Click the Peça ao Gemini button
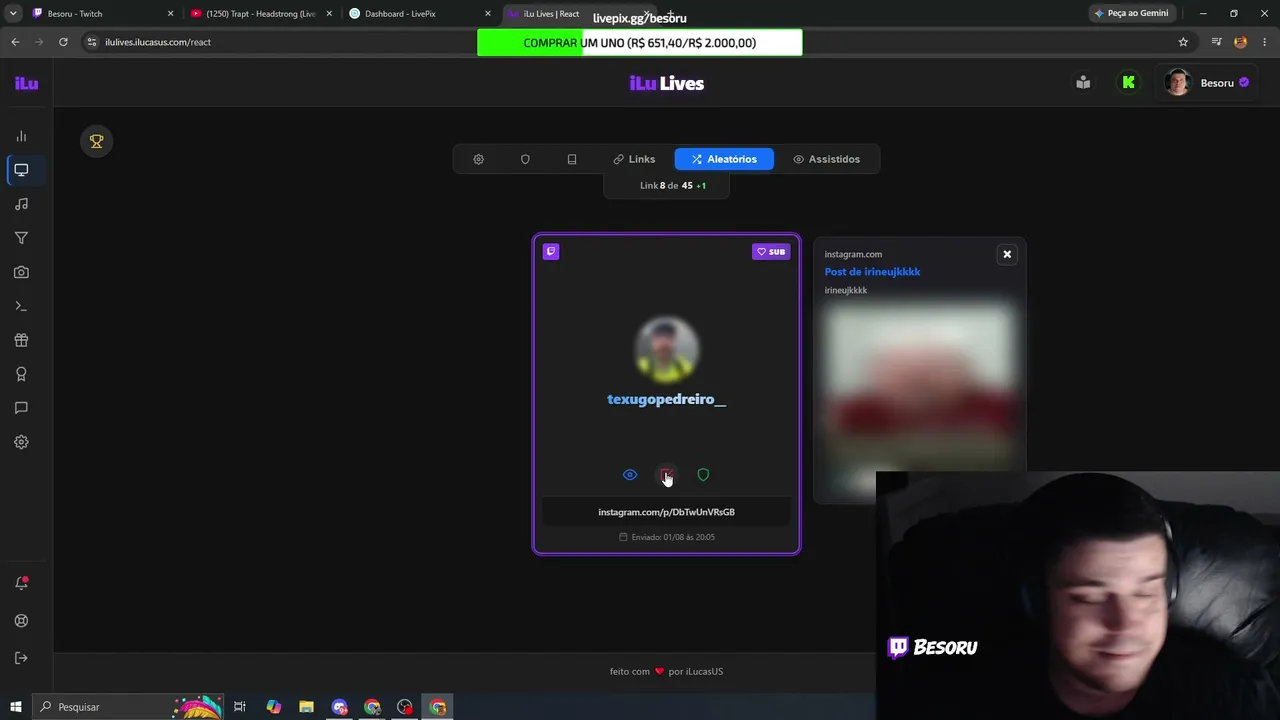The width and height of the screenshot is (1280, 720). 1131,14
